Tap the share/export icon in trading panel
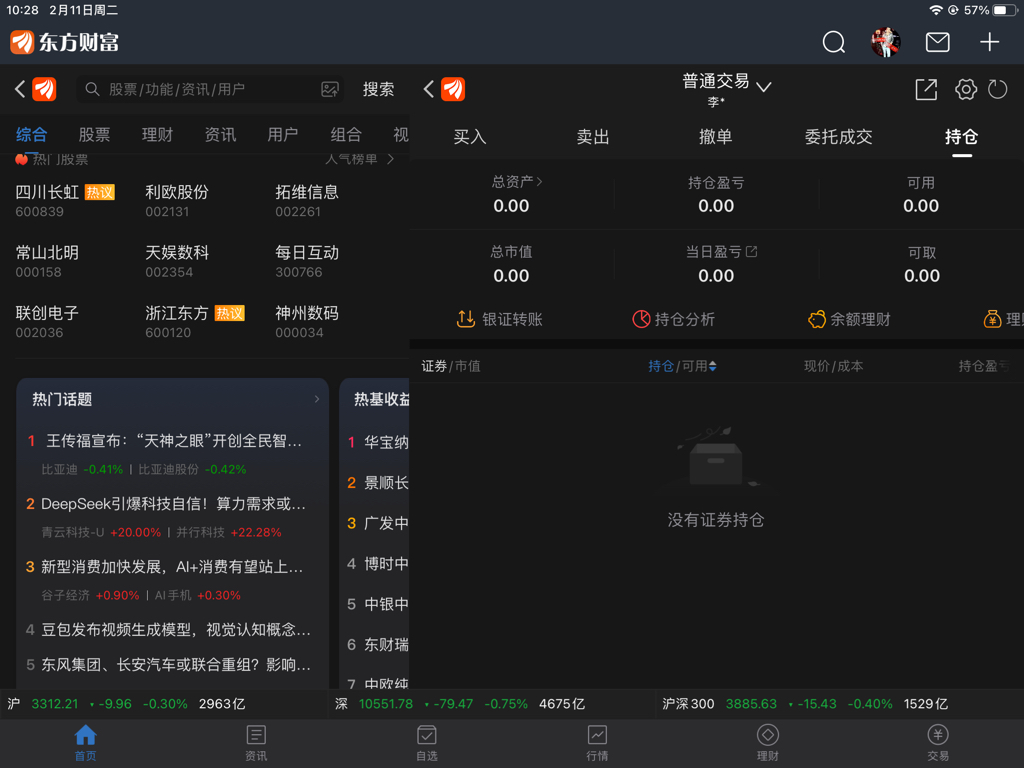This screenshot has height=768, width=1024. coord(926,89)
